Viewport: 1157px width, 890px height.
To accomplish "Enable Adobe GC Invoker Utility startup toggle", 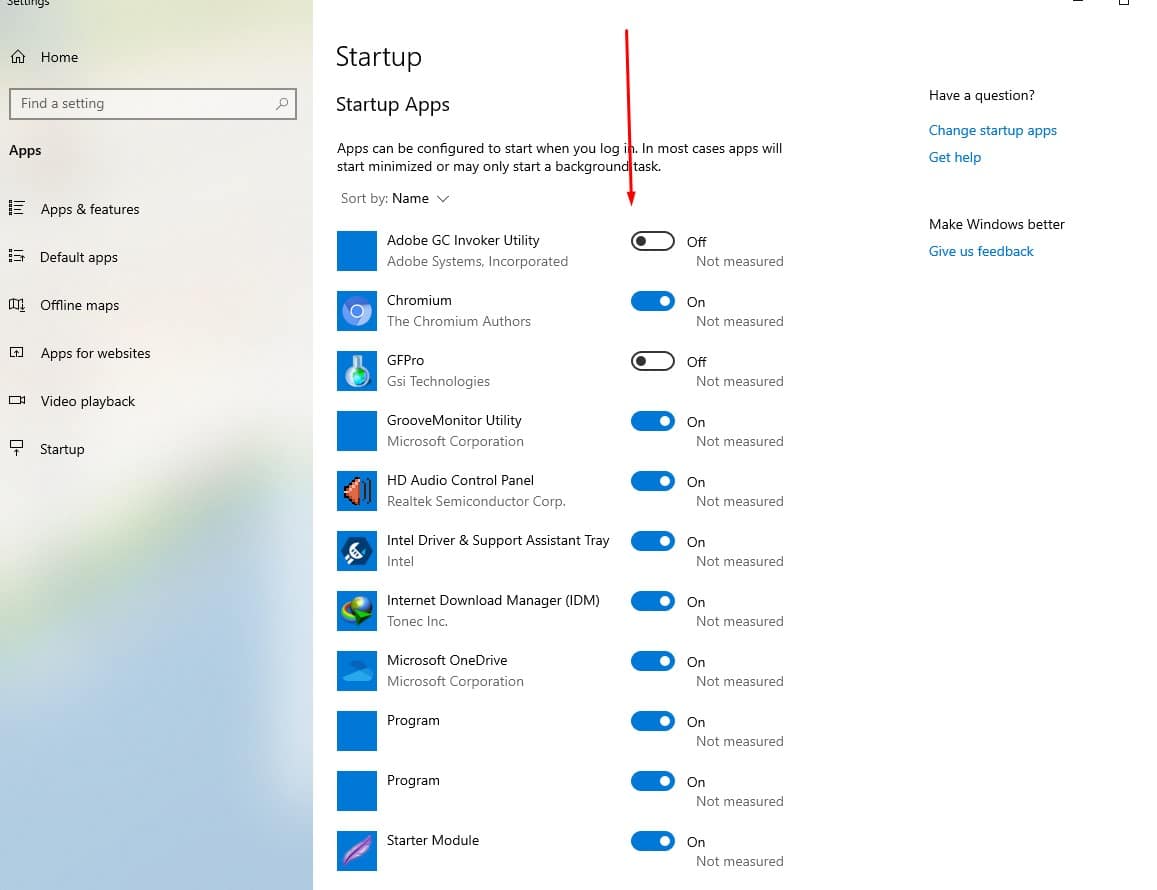I will pos(652,241).
